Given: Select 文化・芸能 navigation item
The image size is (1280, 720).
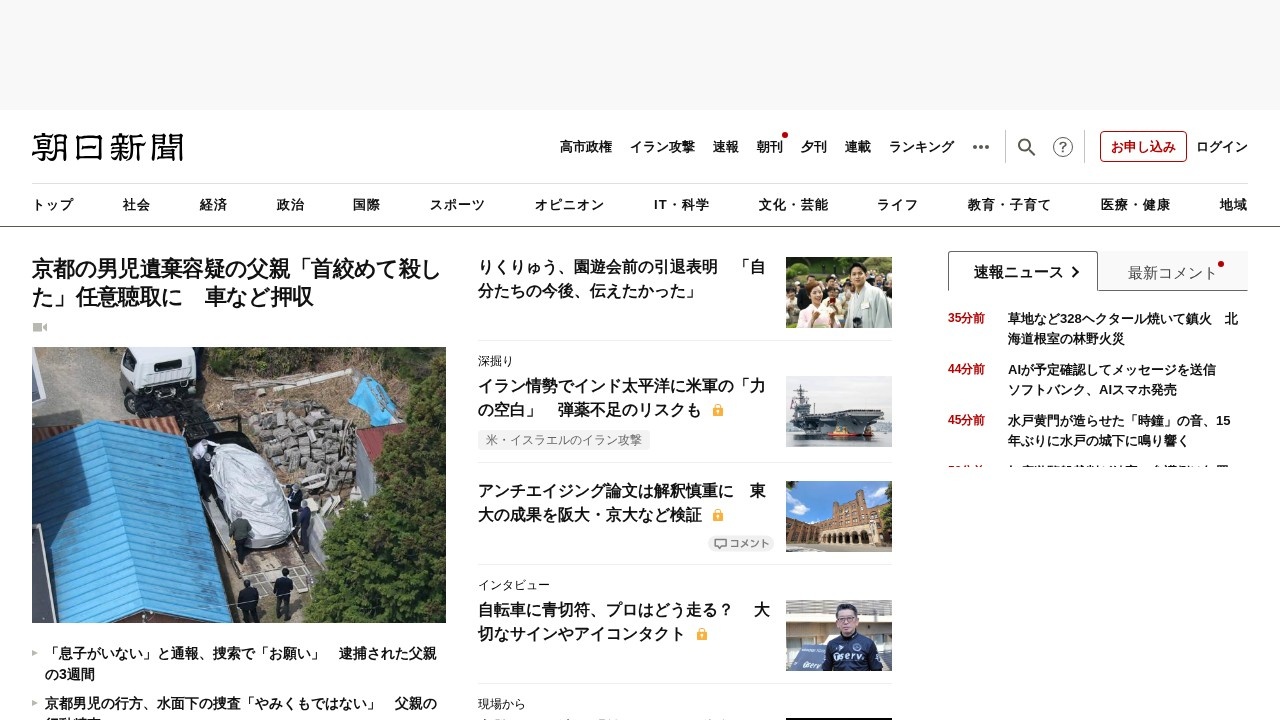Looking at the screenshot, I should [793, 205].
